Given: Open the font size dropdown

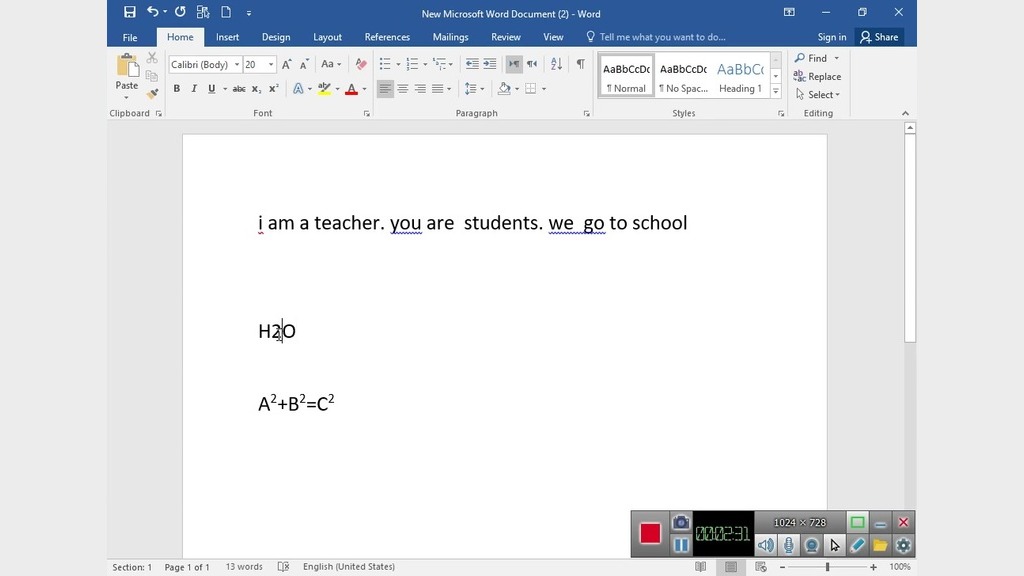Looking at the screenshot, I should point(271,65).
